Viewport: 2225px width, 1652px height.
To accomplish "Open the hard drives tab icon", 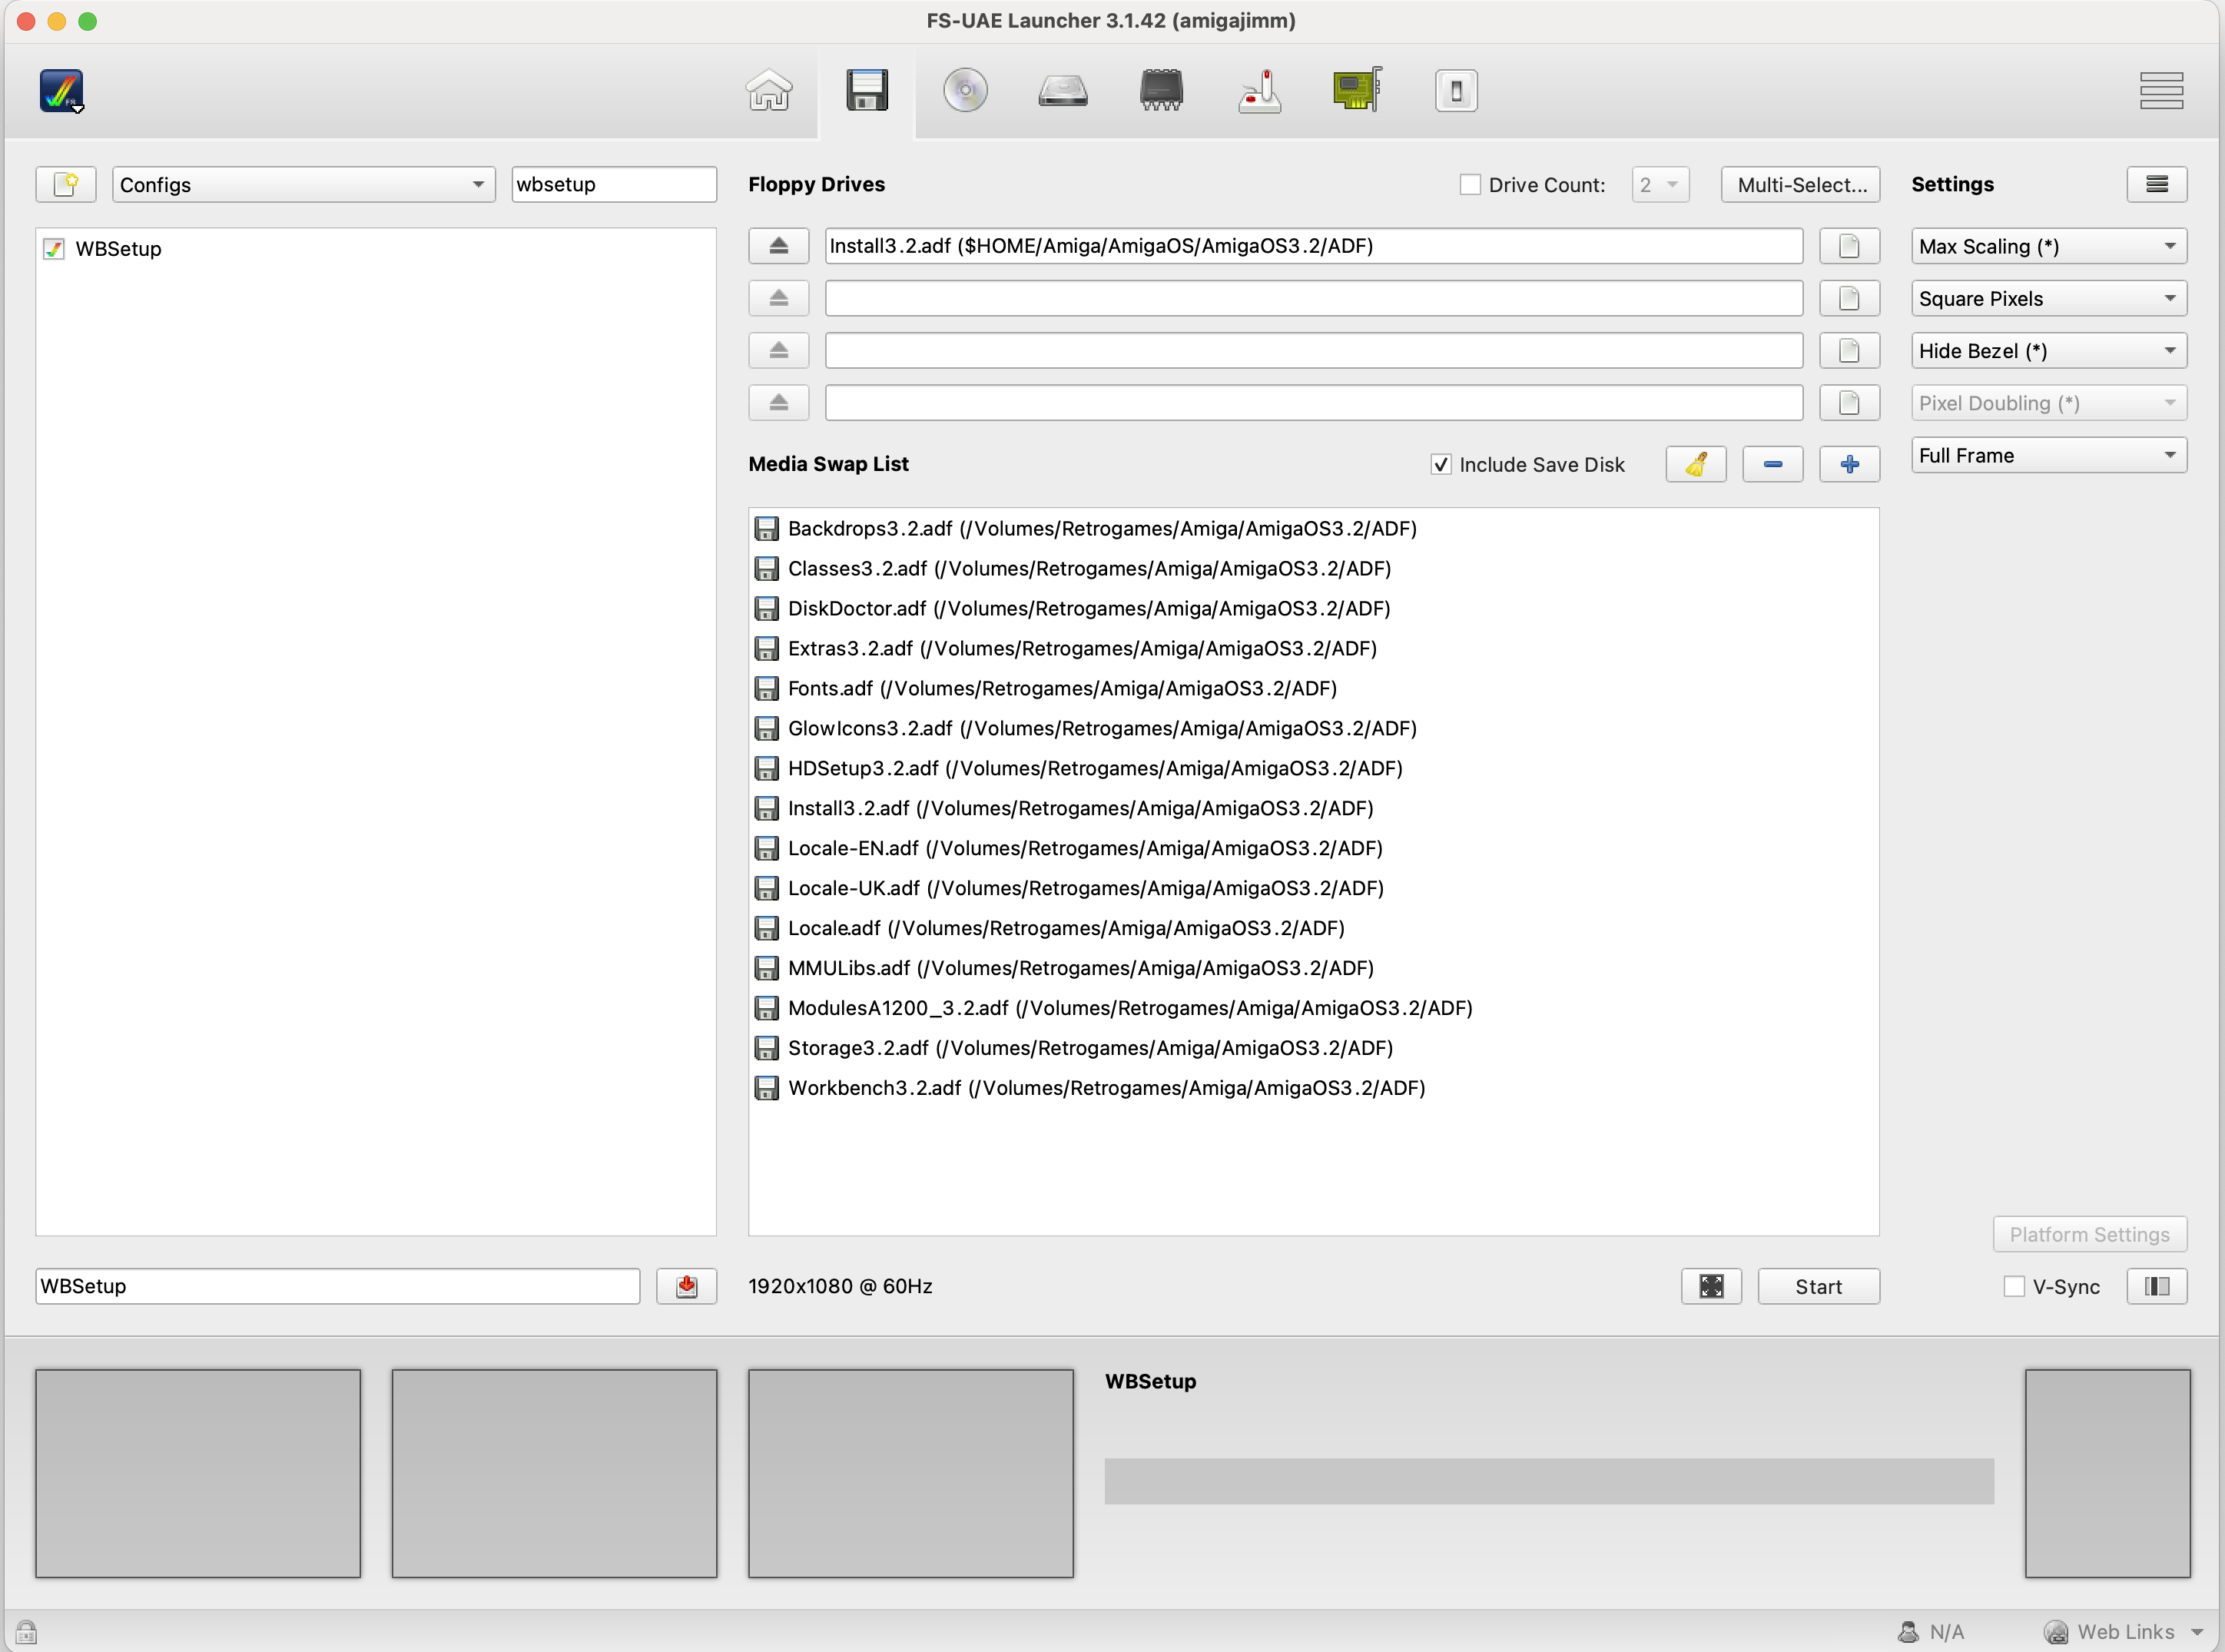I will pos(1062,91).
